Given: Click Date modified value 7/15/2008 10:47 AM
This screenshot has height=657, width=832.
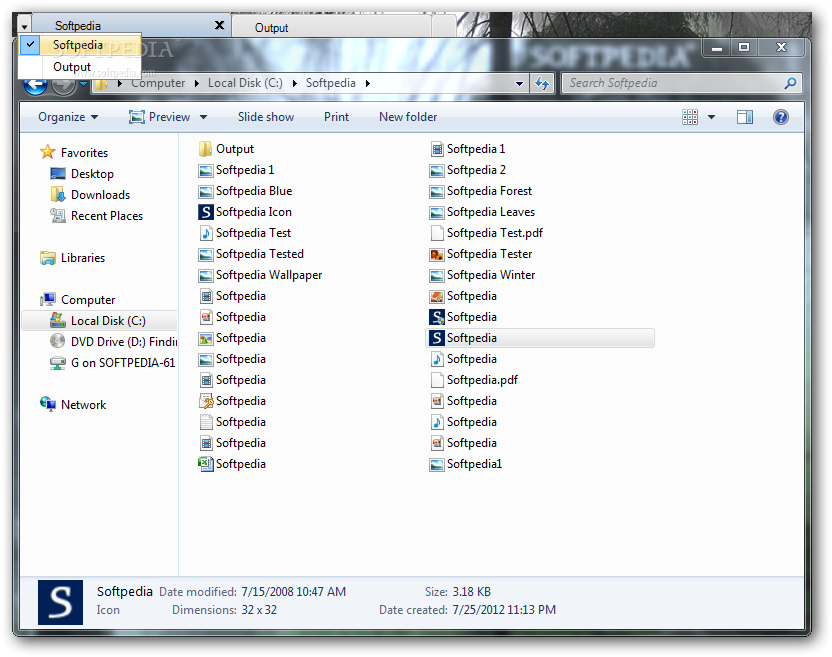Looking at the screenshot, I should 293,592.
